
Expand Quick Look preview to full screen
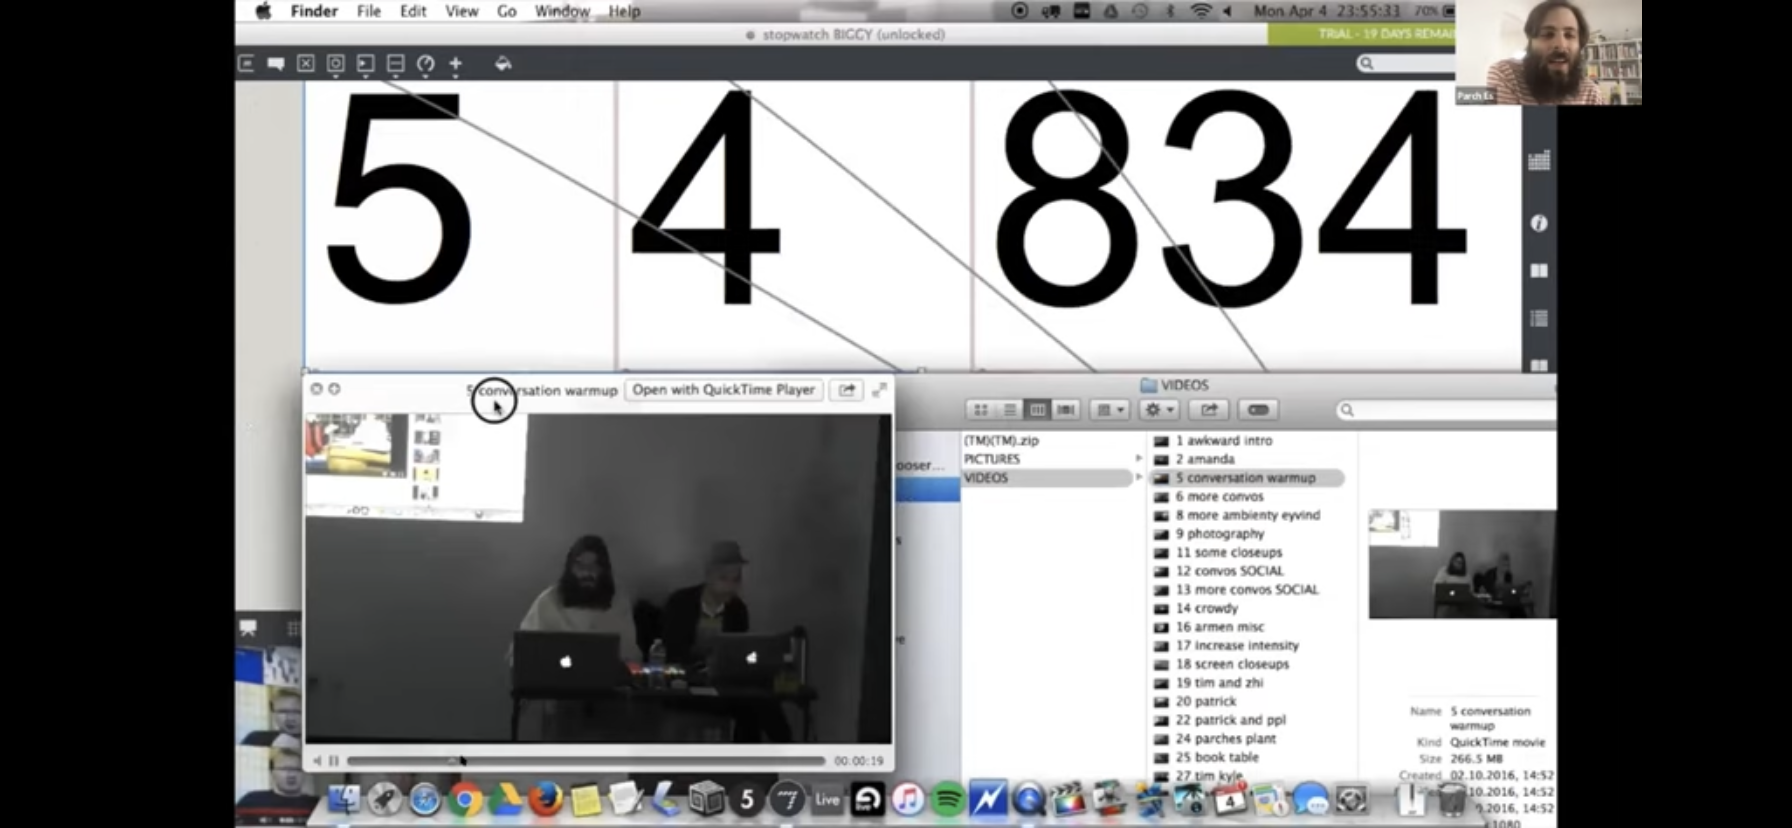879,390
